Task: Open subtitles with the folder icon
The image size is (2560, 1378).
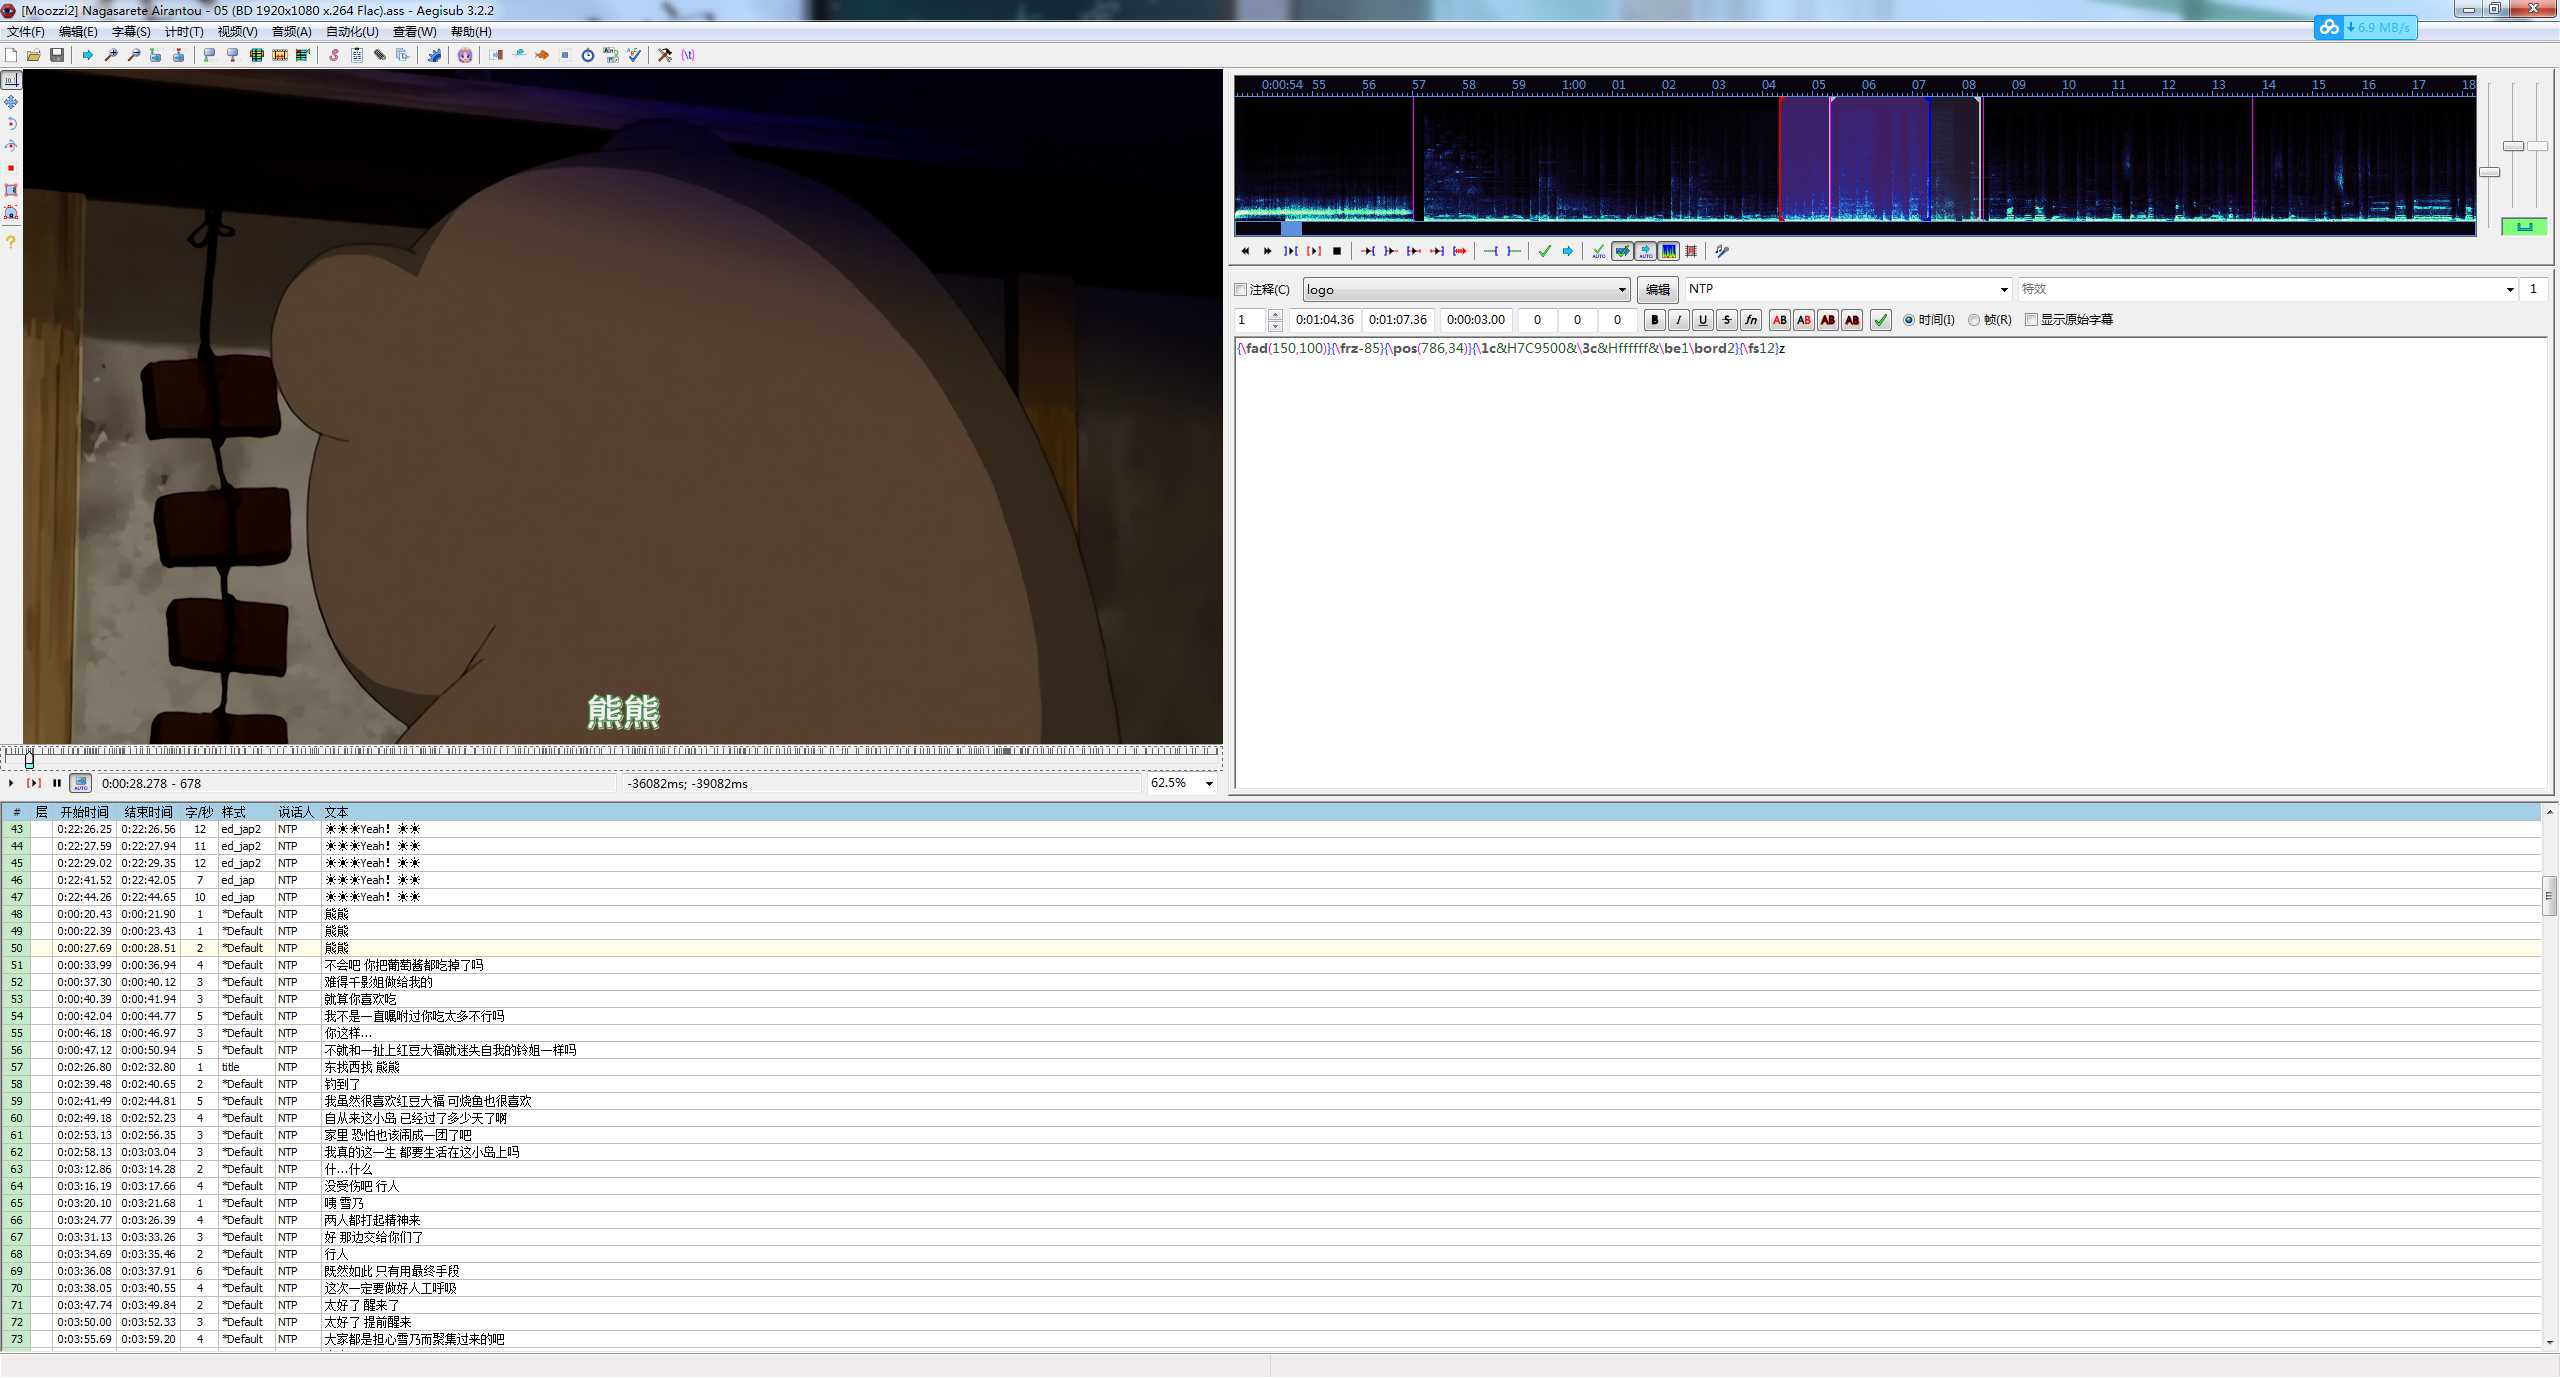Action: pos(34,55)
